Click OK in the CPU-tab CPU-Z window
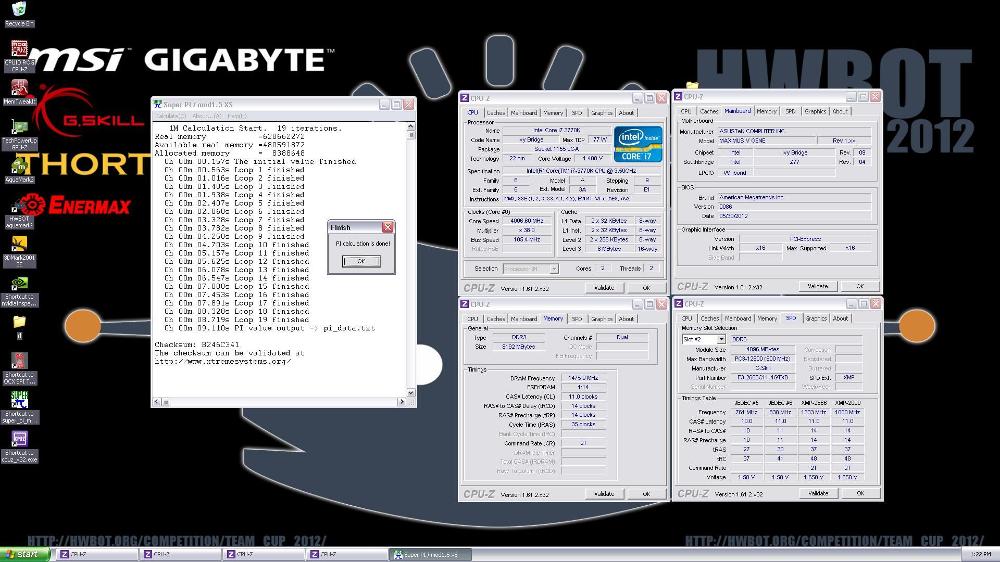The height and width of the screenshot is (562, 1000). 645,288
